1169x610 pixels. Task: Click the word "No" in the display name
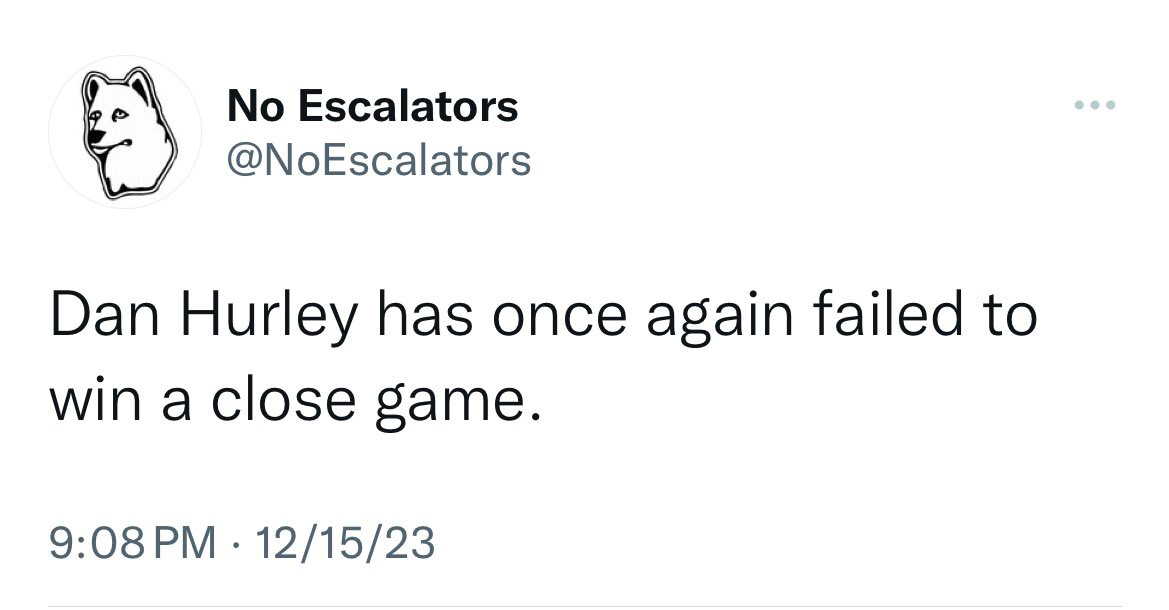tap(253, 106)
